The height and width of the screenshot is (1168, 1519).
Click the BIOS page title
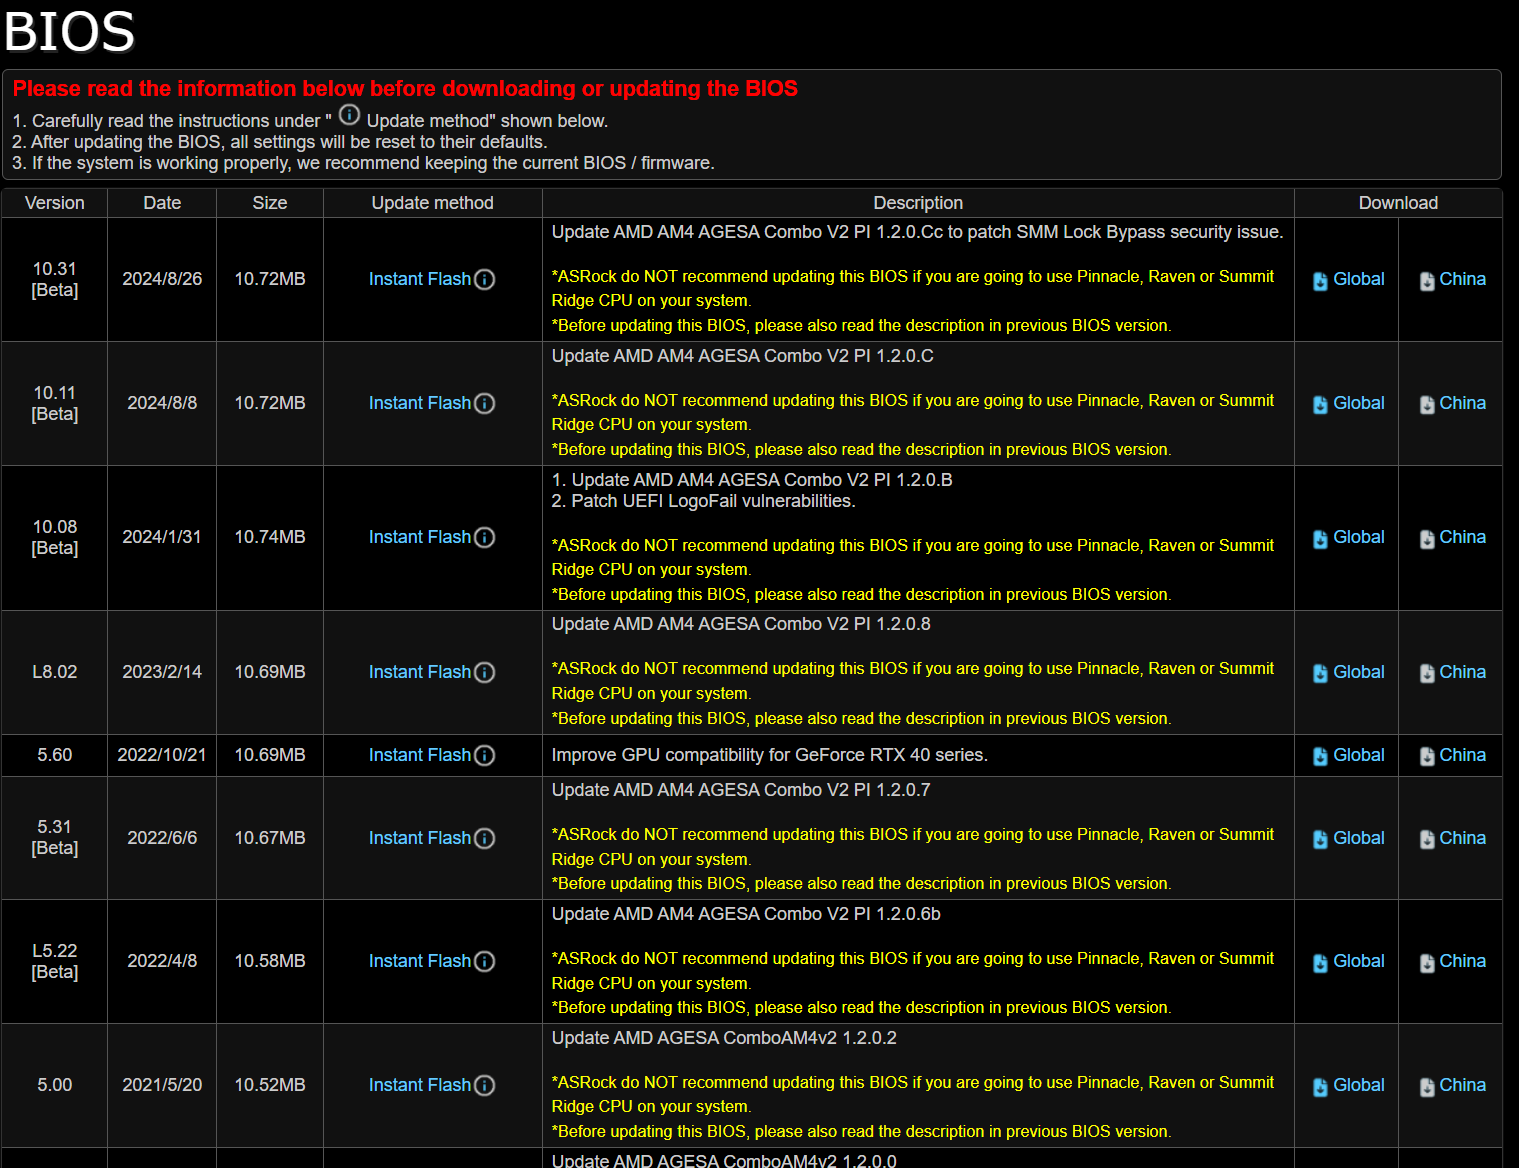point(69,31)
